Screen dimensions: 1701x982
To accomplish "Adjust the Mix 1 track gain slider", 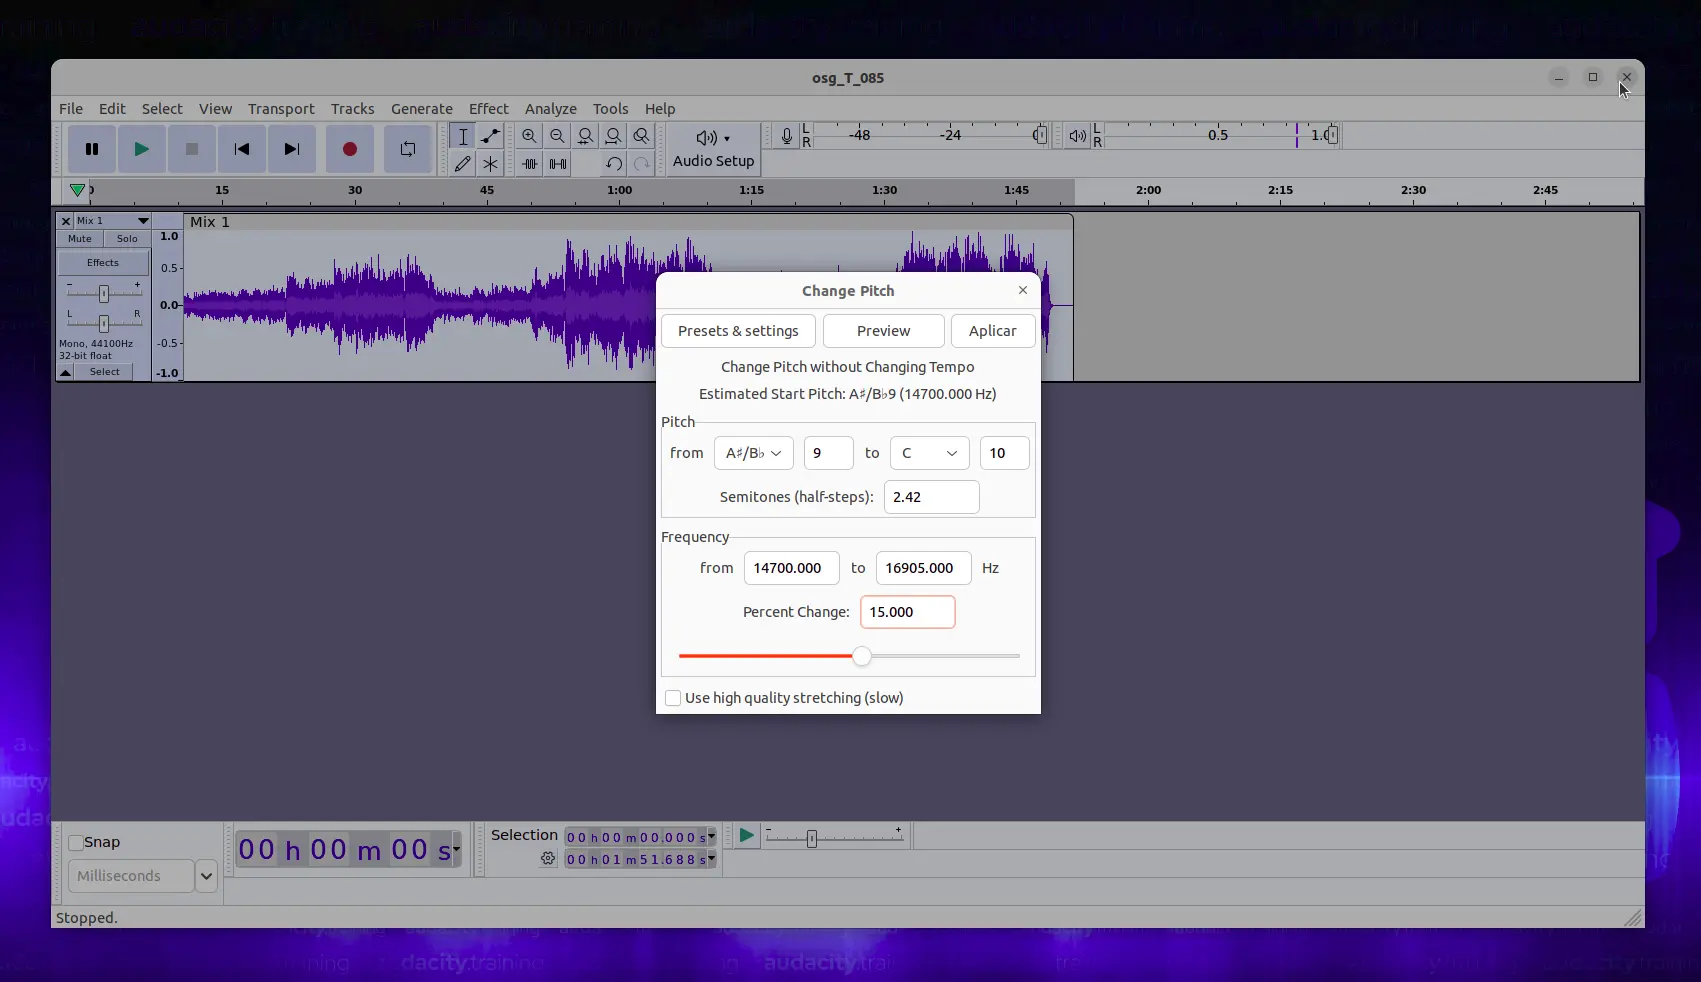I will click(103, 293).
